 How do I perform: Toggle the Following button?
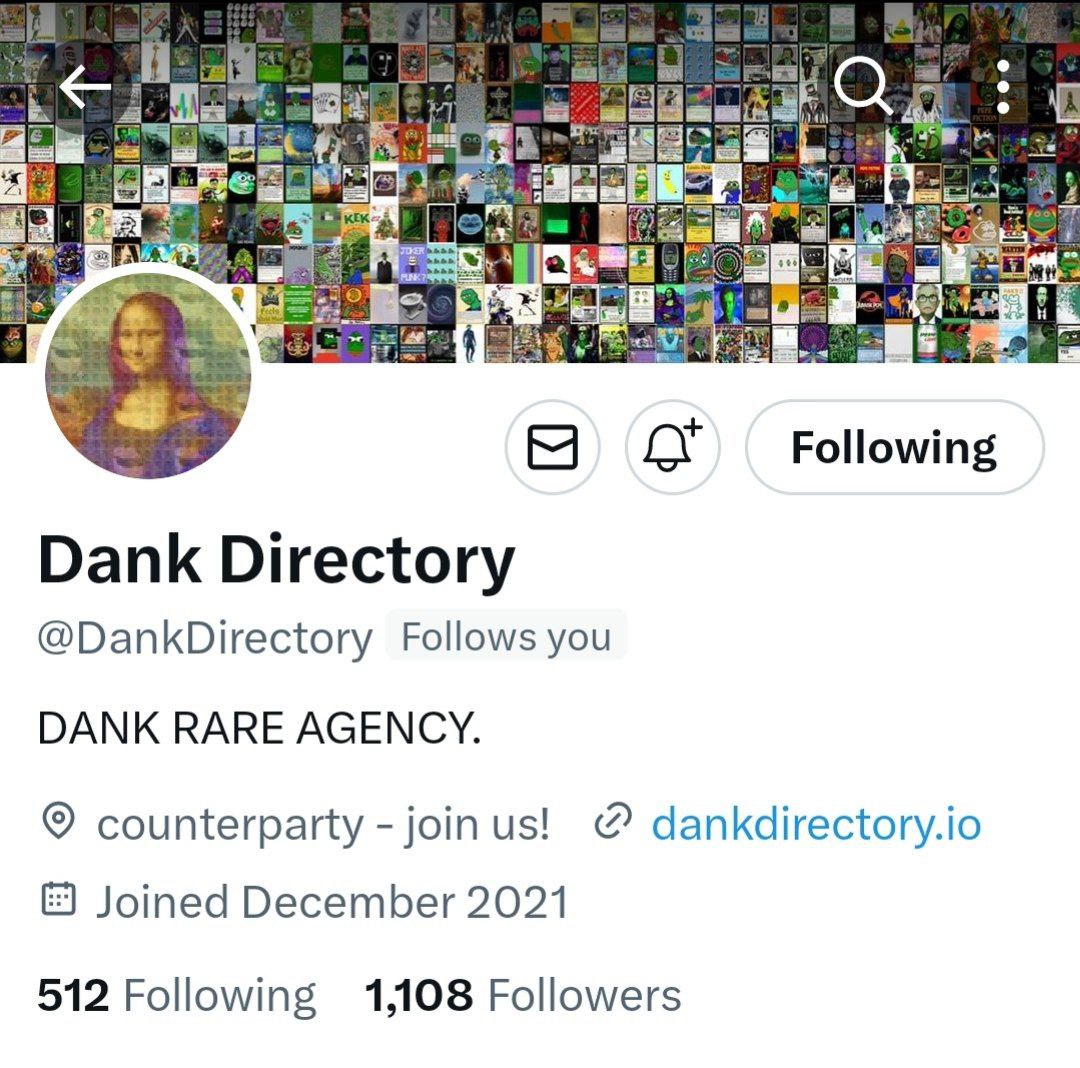coord(895,448)
